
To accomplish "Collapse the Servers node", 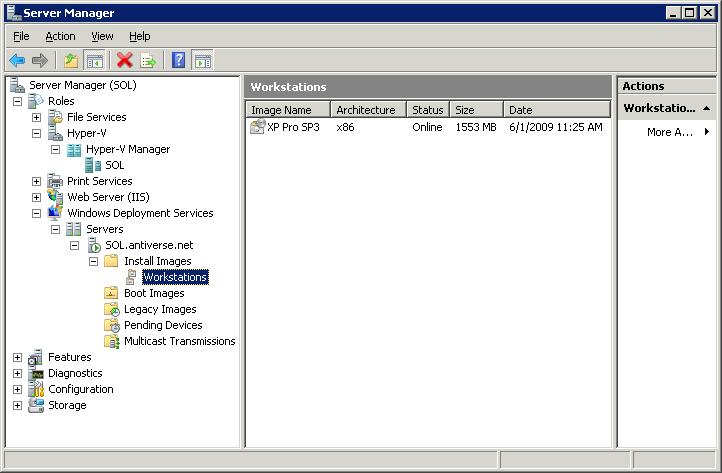I will coord(55,229).
